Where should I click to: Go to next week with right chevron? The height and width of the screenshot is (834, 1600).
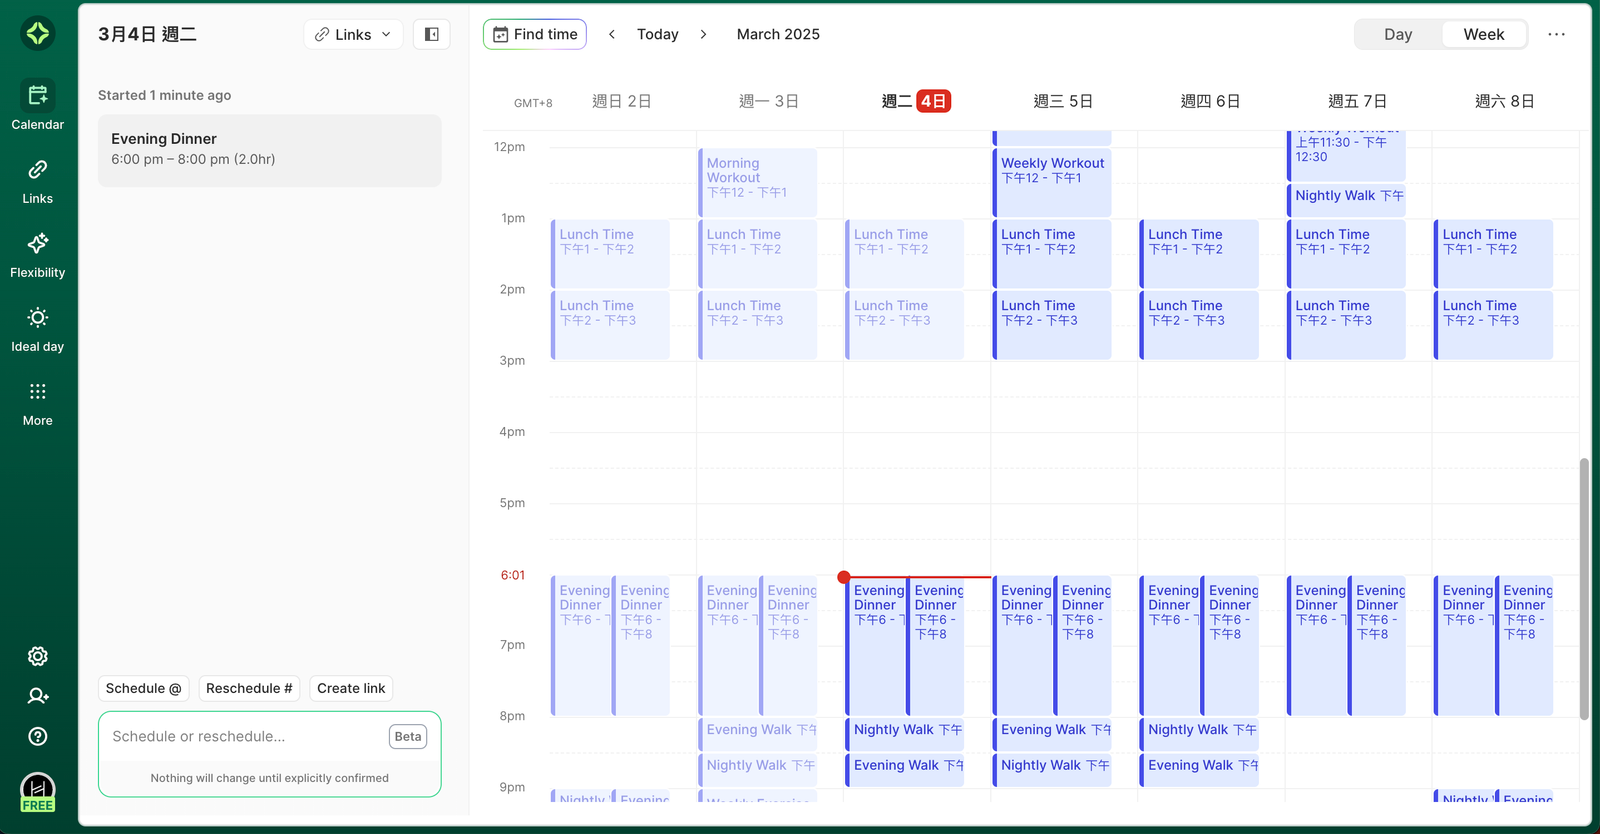[704, 34]
